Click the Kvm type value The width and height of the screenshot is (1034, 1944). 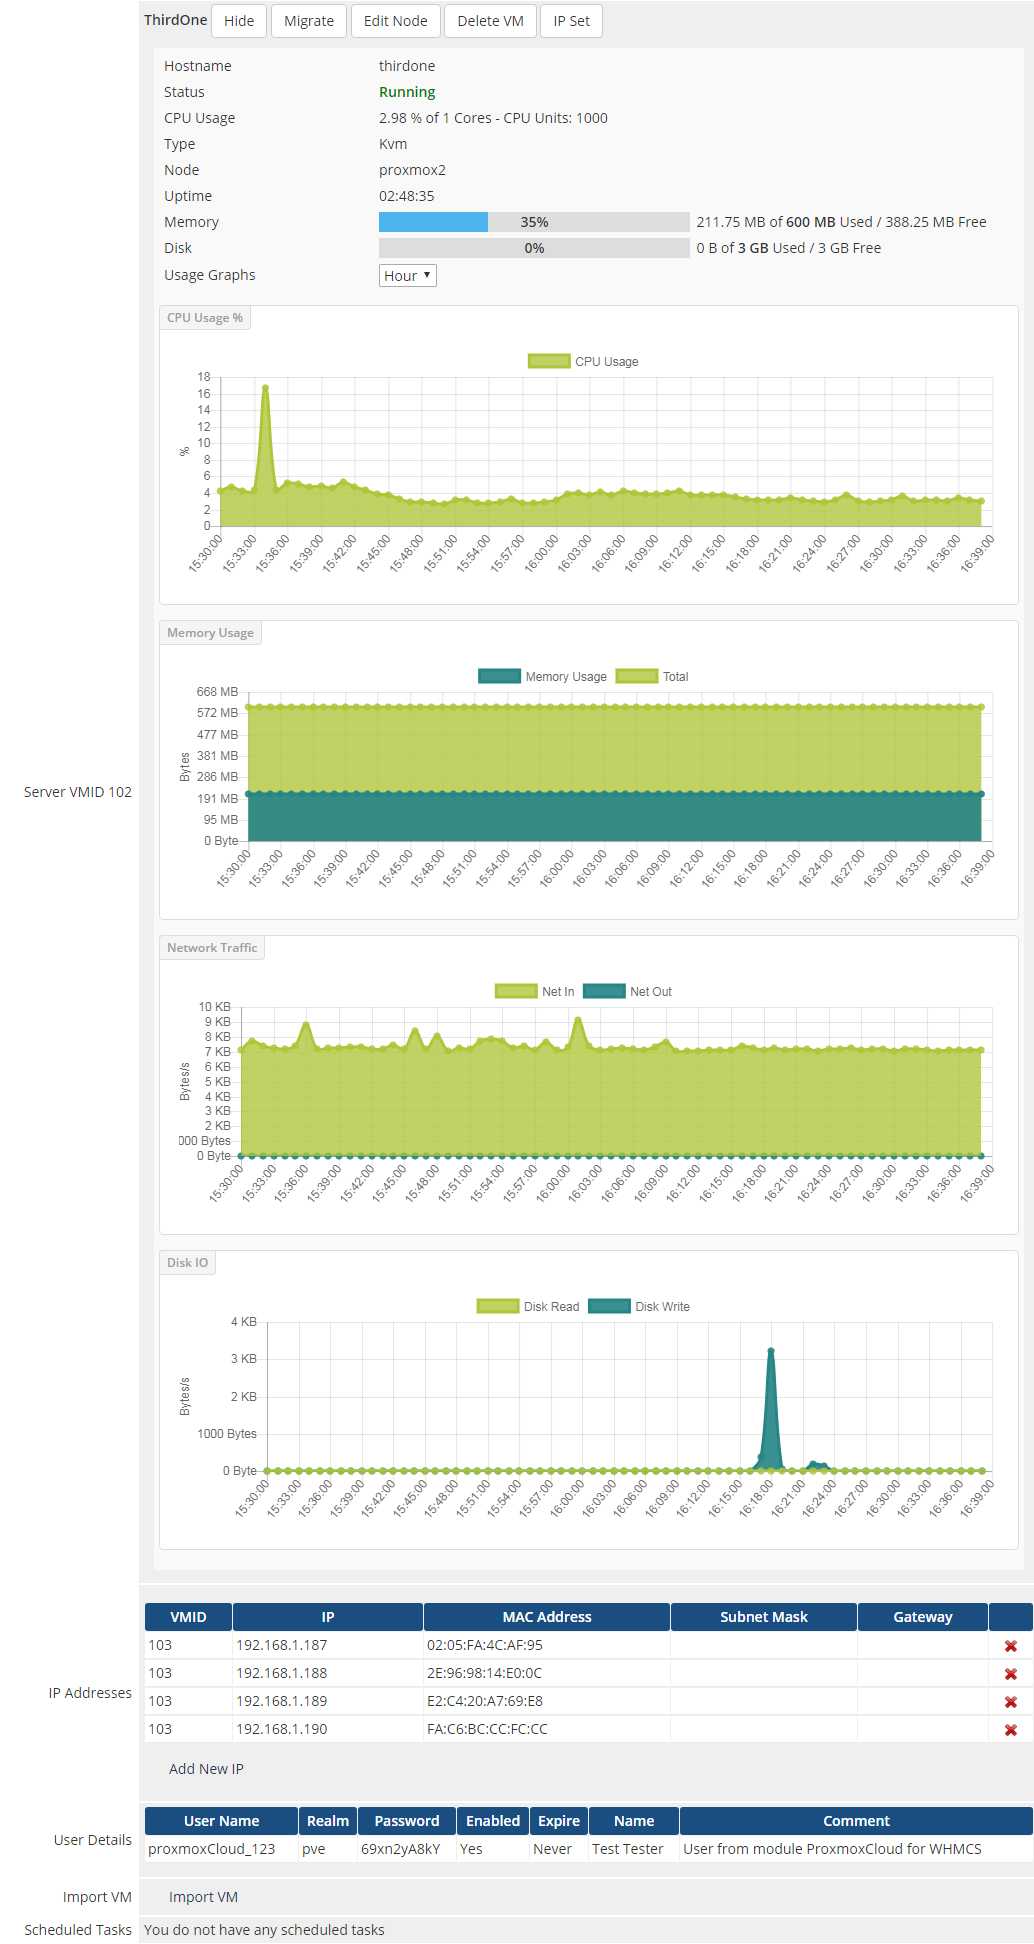(393, 144)
